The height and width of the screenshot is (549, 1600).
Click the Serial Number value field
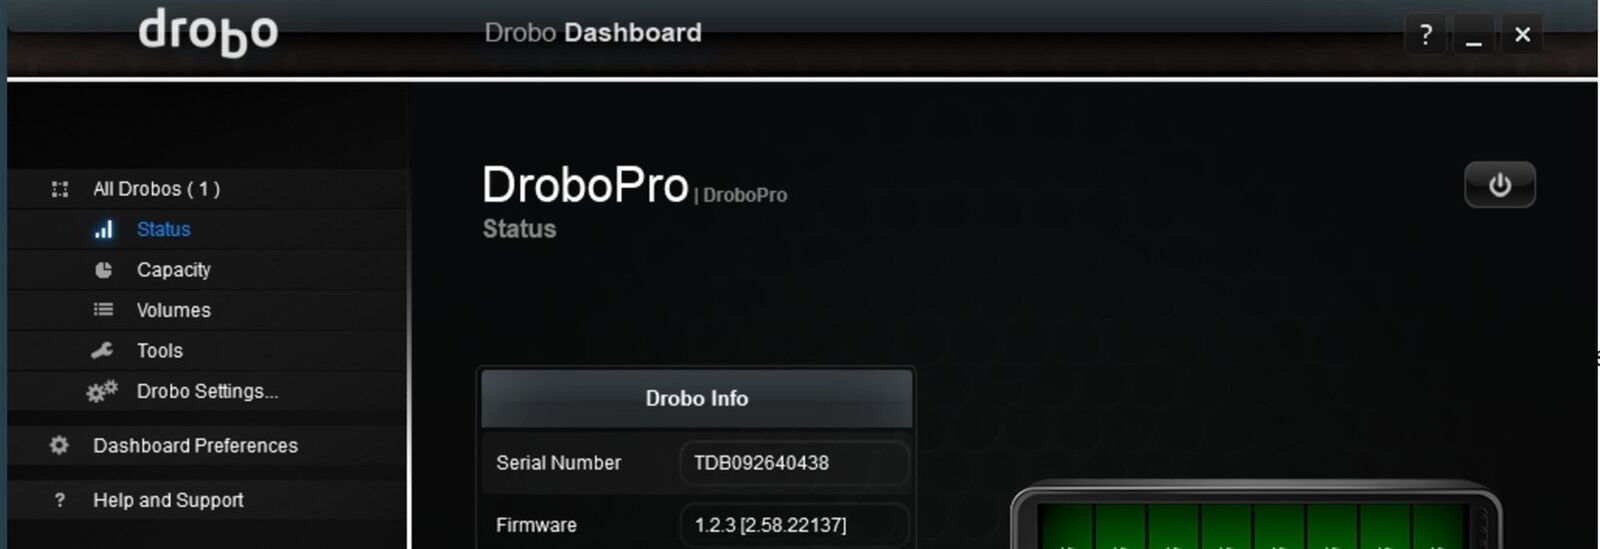point(795,463)
